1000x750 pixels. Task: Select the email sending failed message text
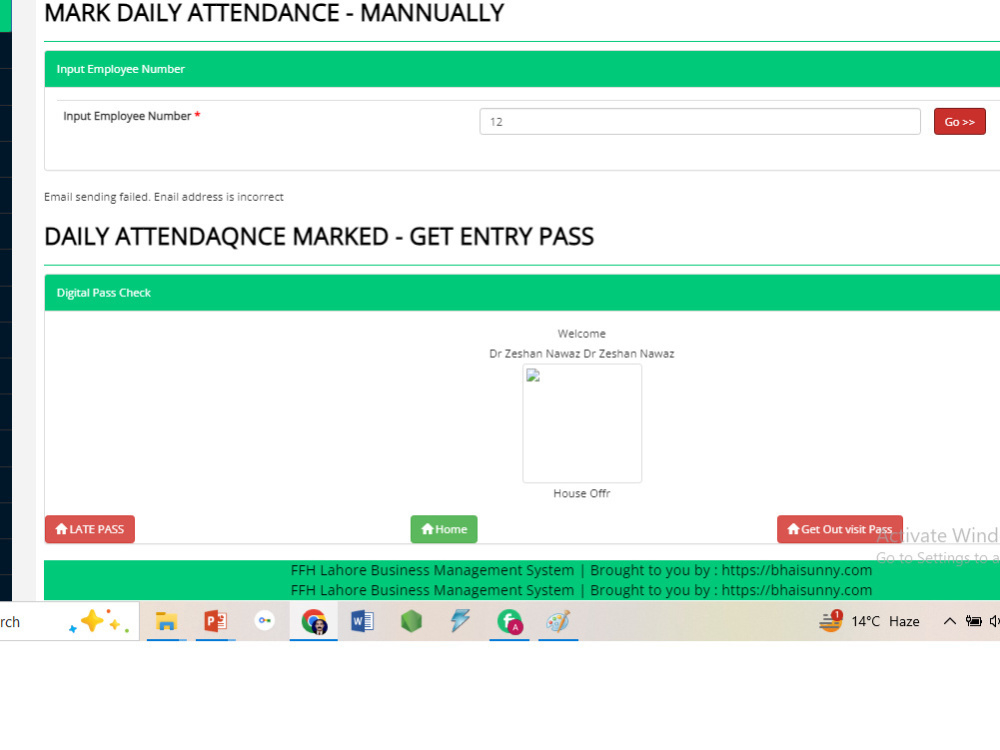pos(164,197)
